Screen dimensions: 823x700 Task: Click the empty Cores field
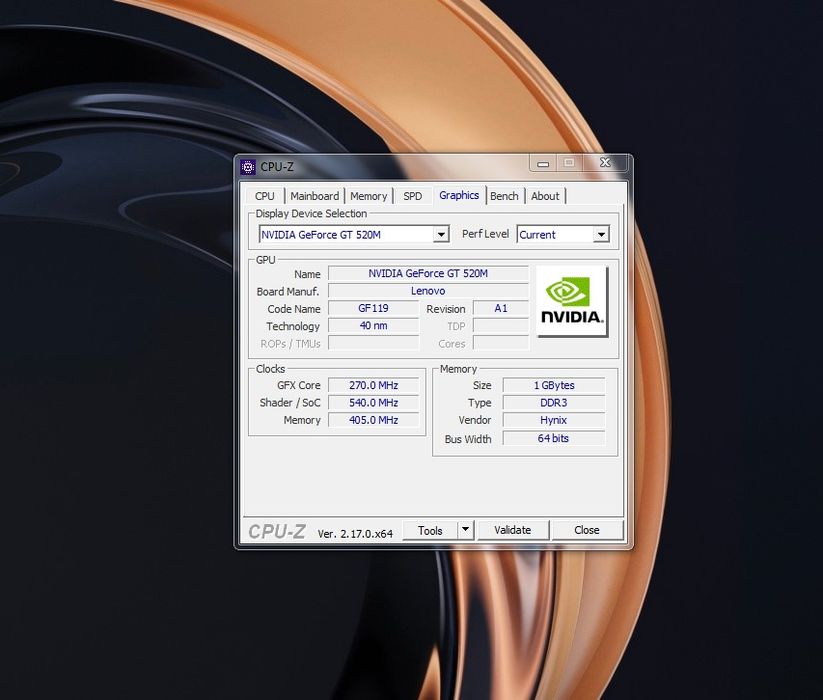pos(501,343)
